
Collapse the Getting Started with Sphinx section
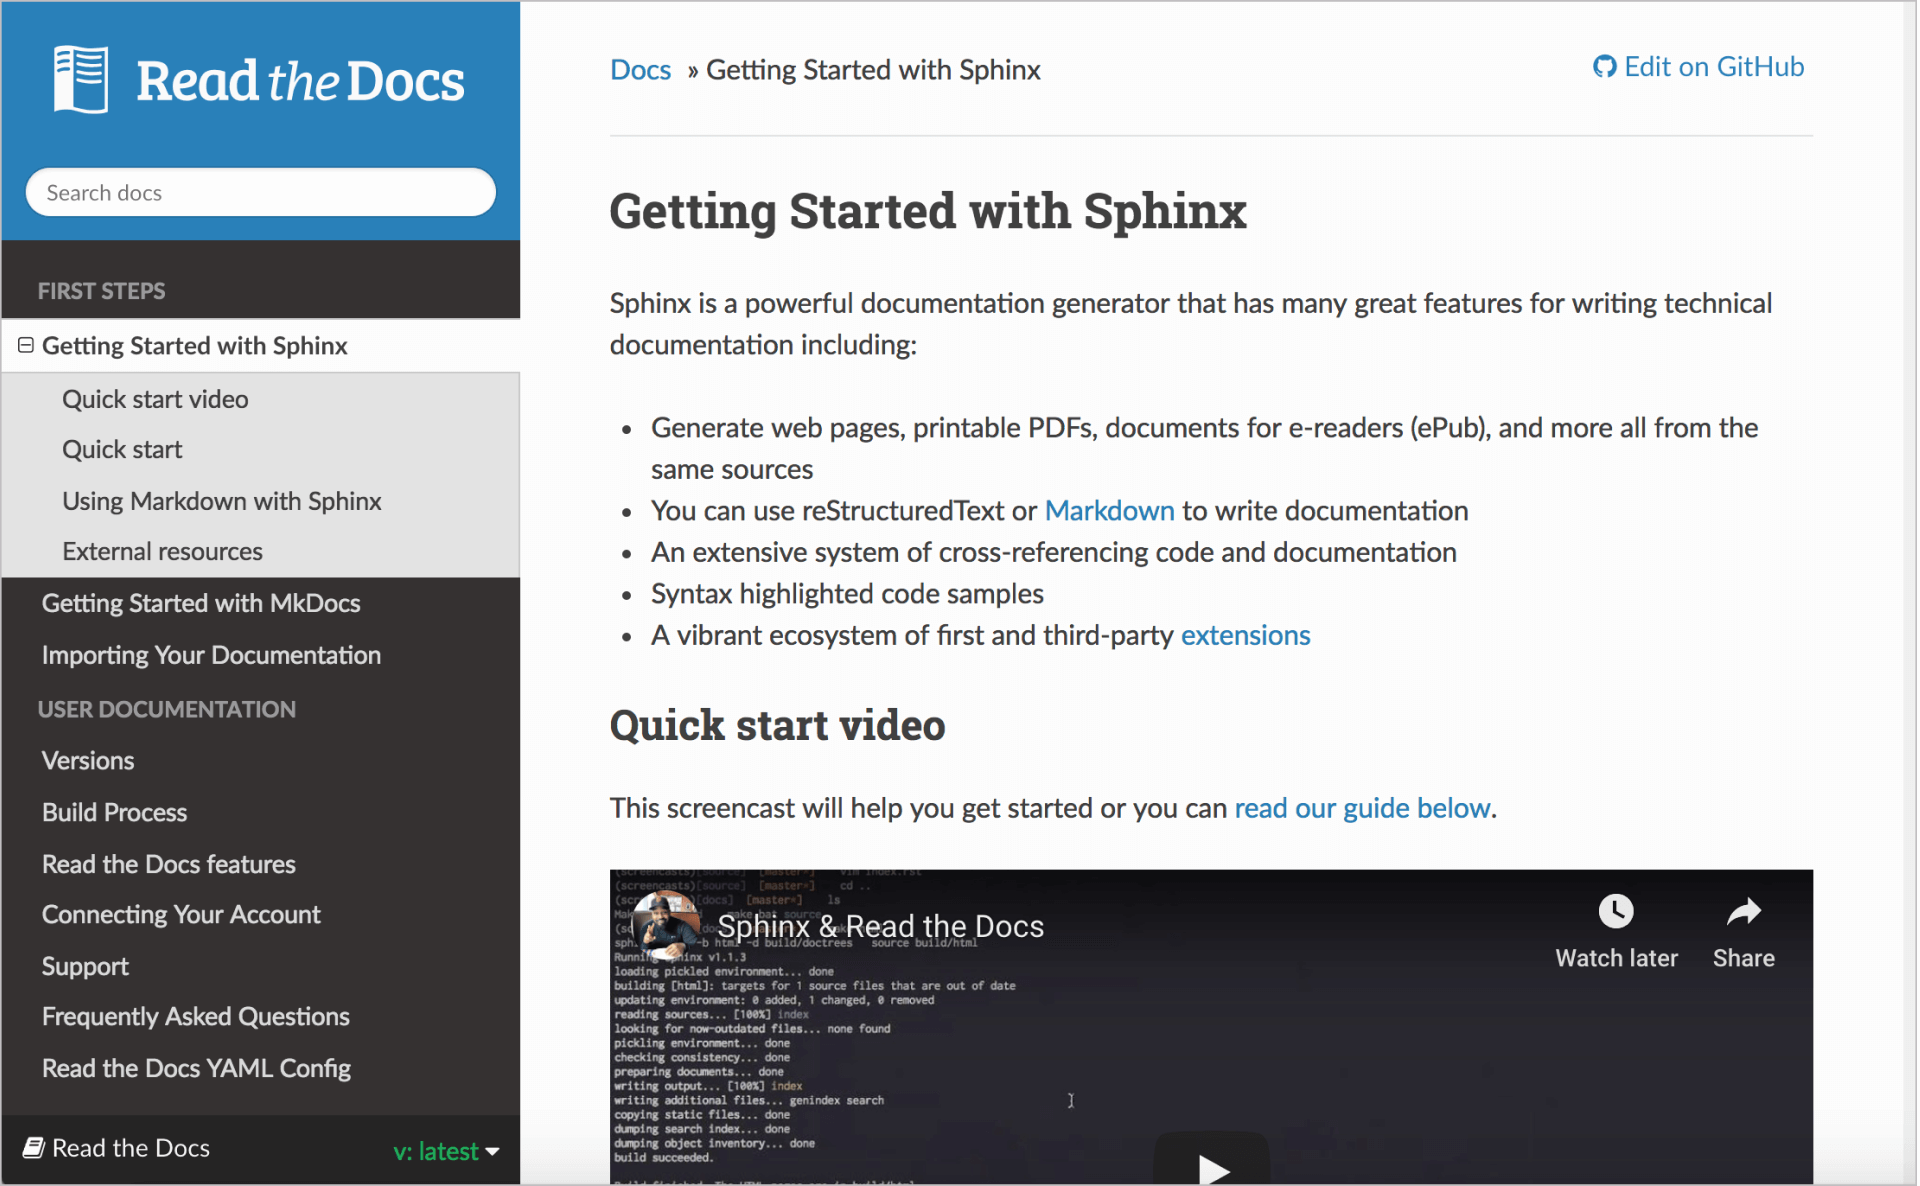tap(26, 345)
